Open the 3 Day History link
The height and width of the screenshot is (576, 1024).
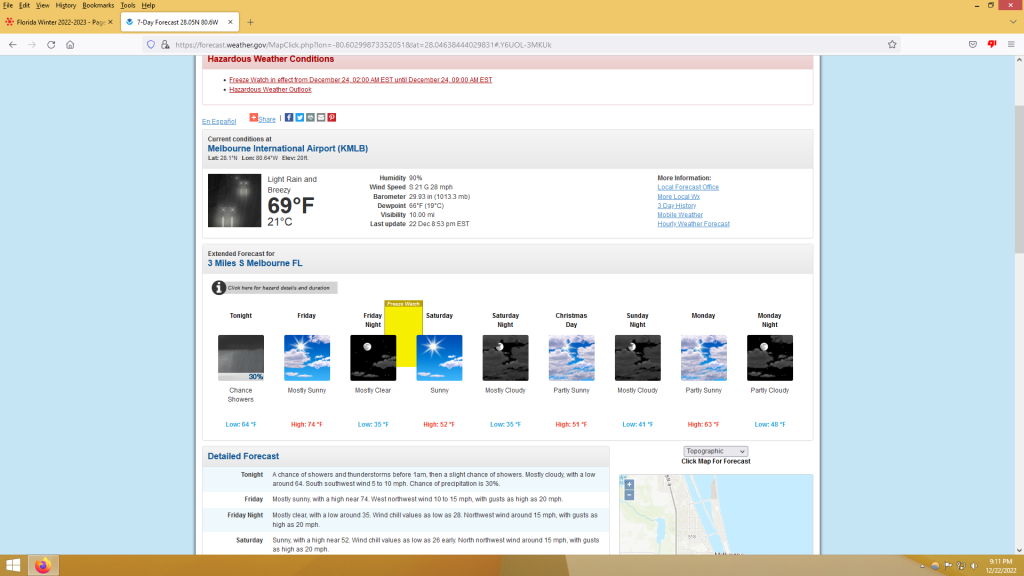(677, 205)
